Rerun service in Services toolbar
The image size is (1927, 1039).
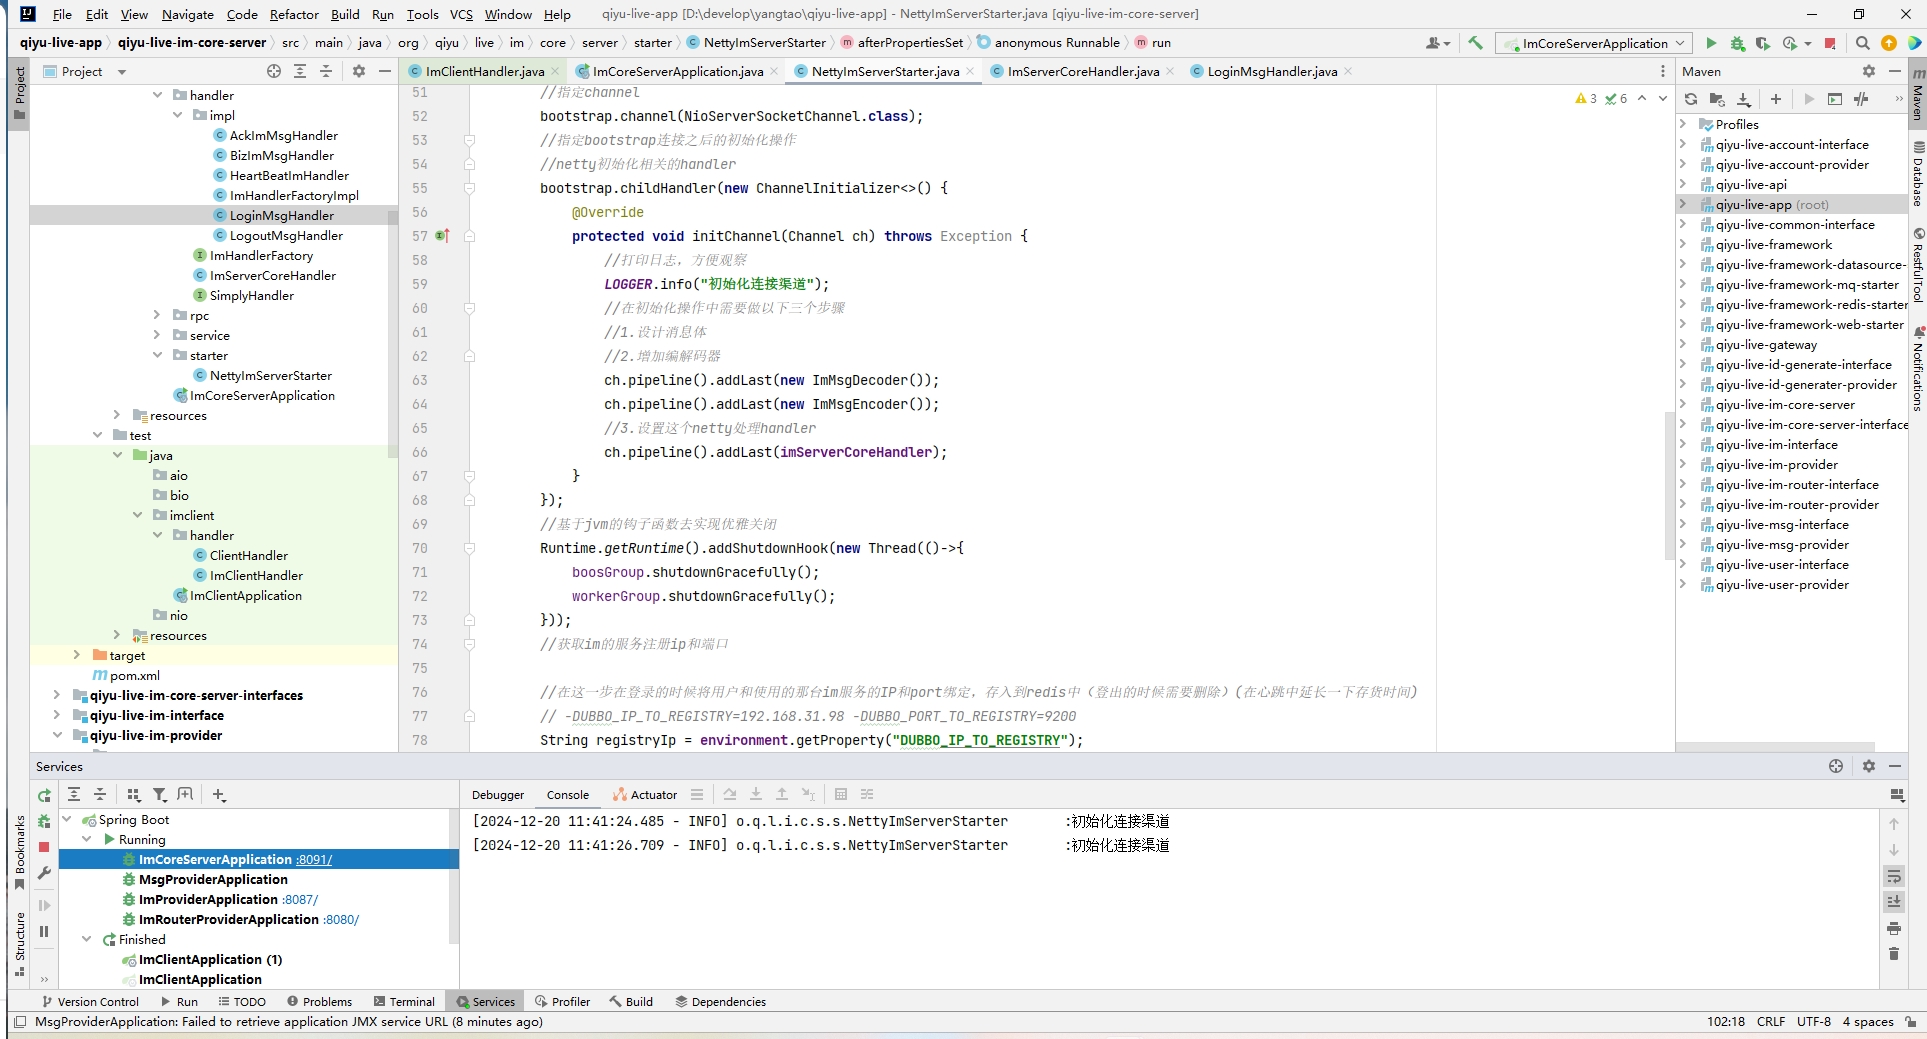pos(44,795)
